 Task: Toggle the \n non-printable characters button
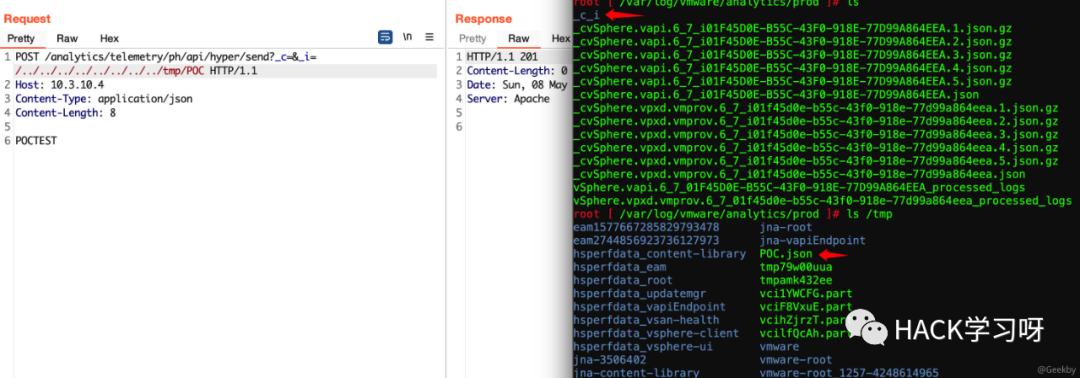(x=408, y=37)
